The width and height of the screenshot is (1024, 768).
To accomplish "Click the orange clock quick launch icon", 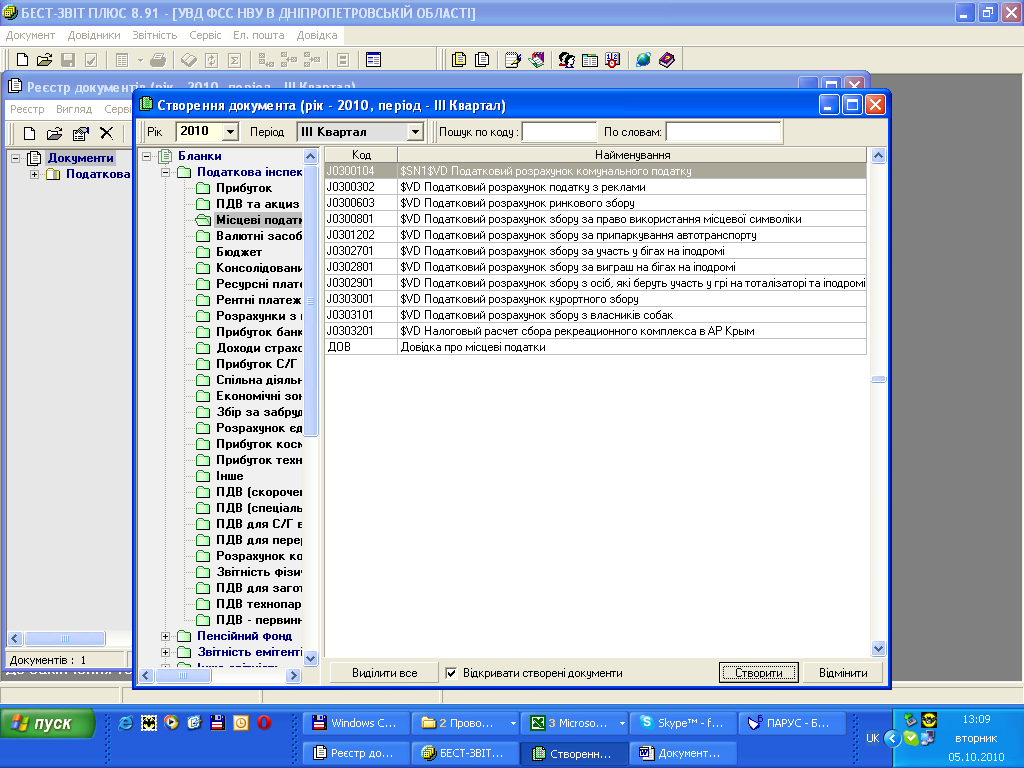I will [x=241, y=723].
